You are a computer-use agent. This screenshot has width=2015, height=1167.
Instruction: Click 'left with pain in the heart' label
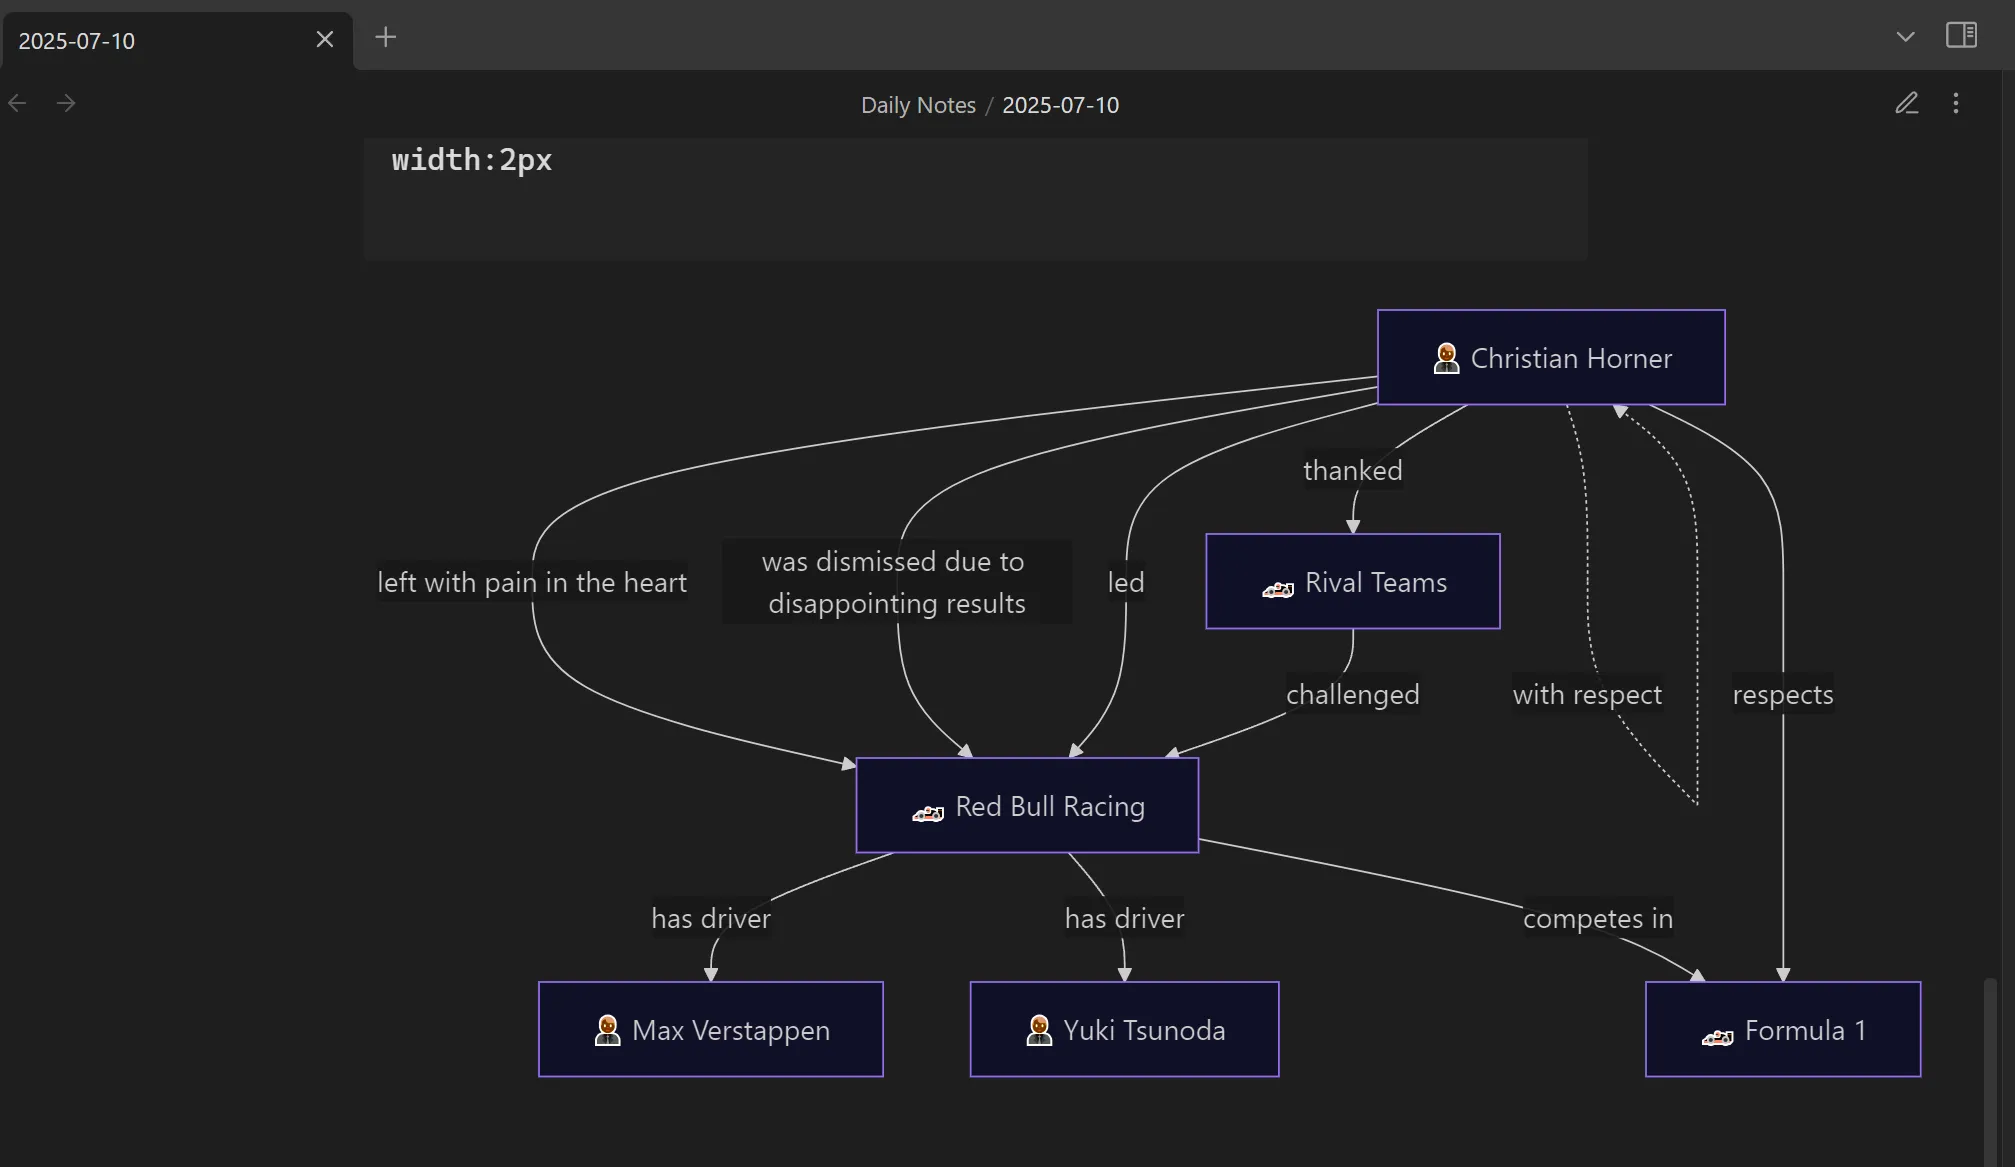[531, 582]
